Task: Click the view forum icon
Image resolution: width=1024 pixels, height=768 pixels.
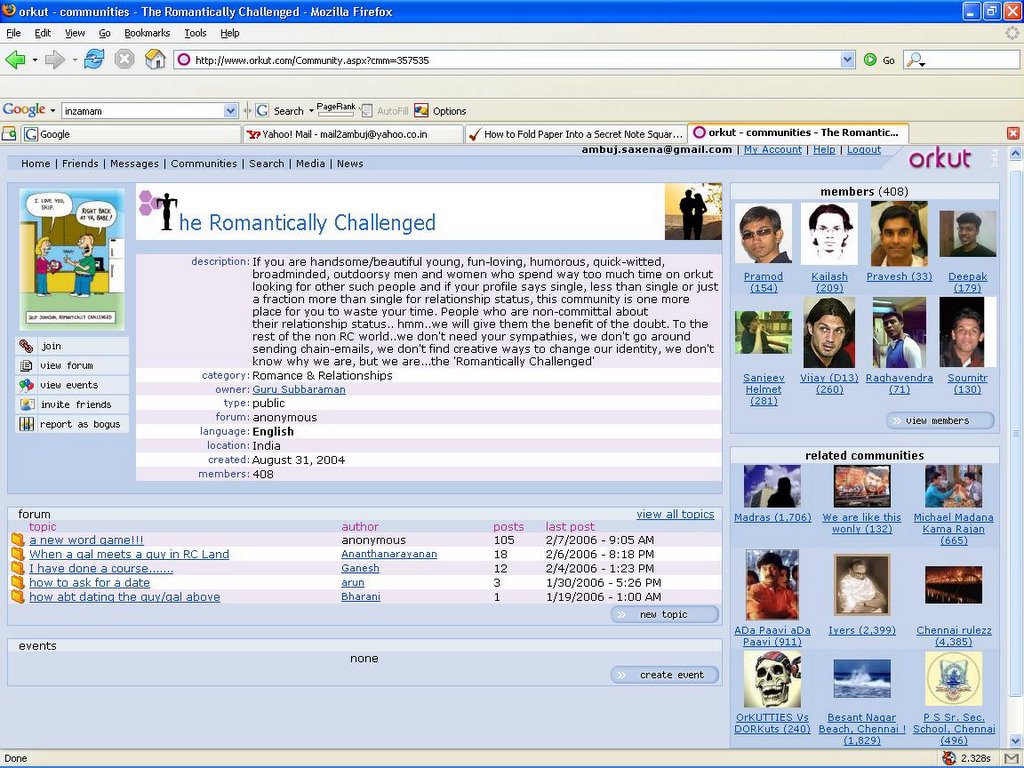Action: [x=26, y=365]
